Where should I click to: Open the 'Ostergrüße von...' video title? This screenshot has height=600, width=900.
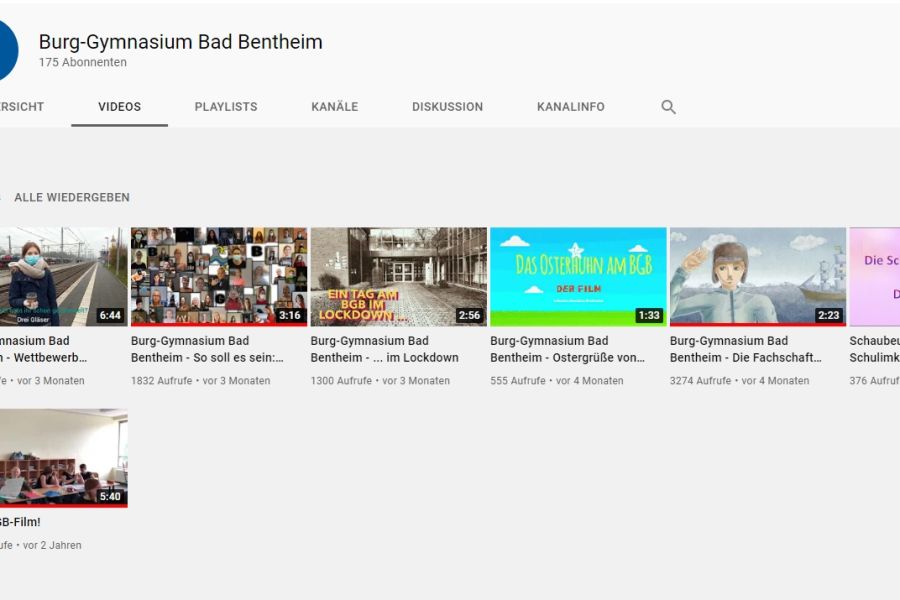[x=568, y=349]
